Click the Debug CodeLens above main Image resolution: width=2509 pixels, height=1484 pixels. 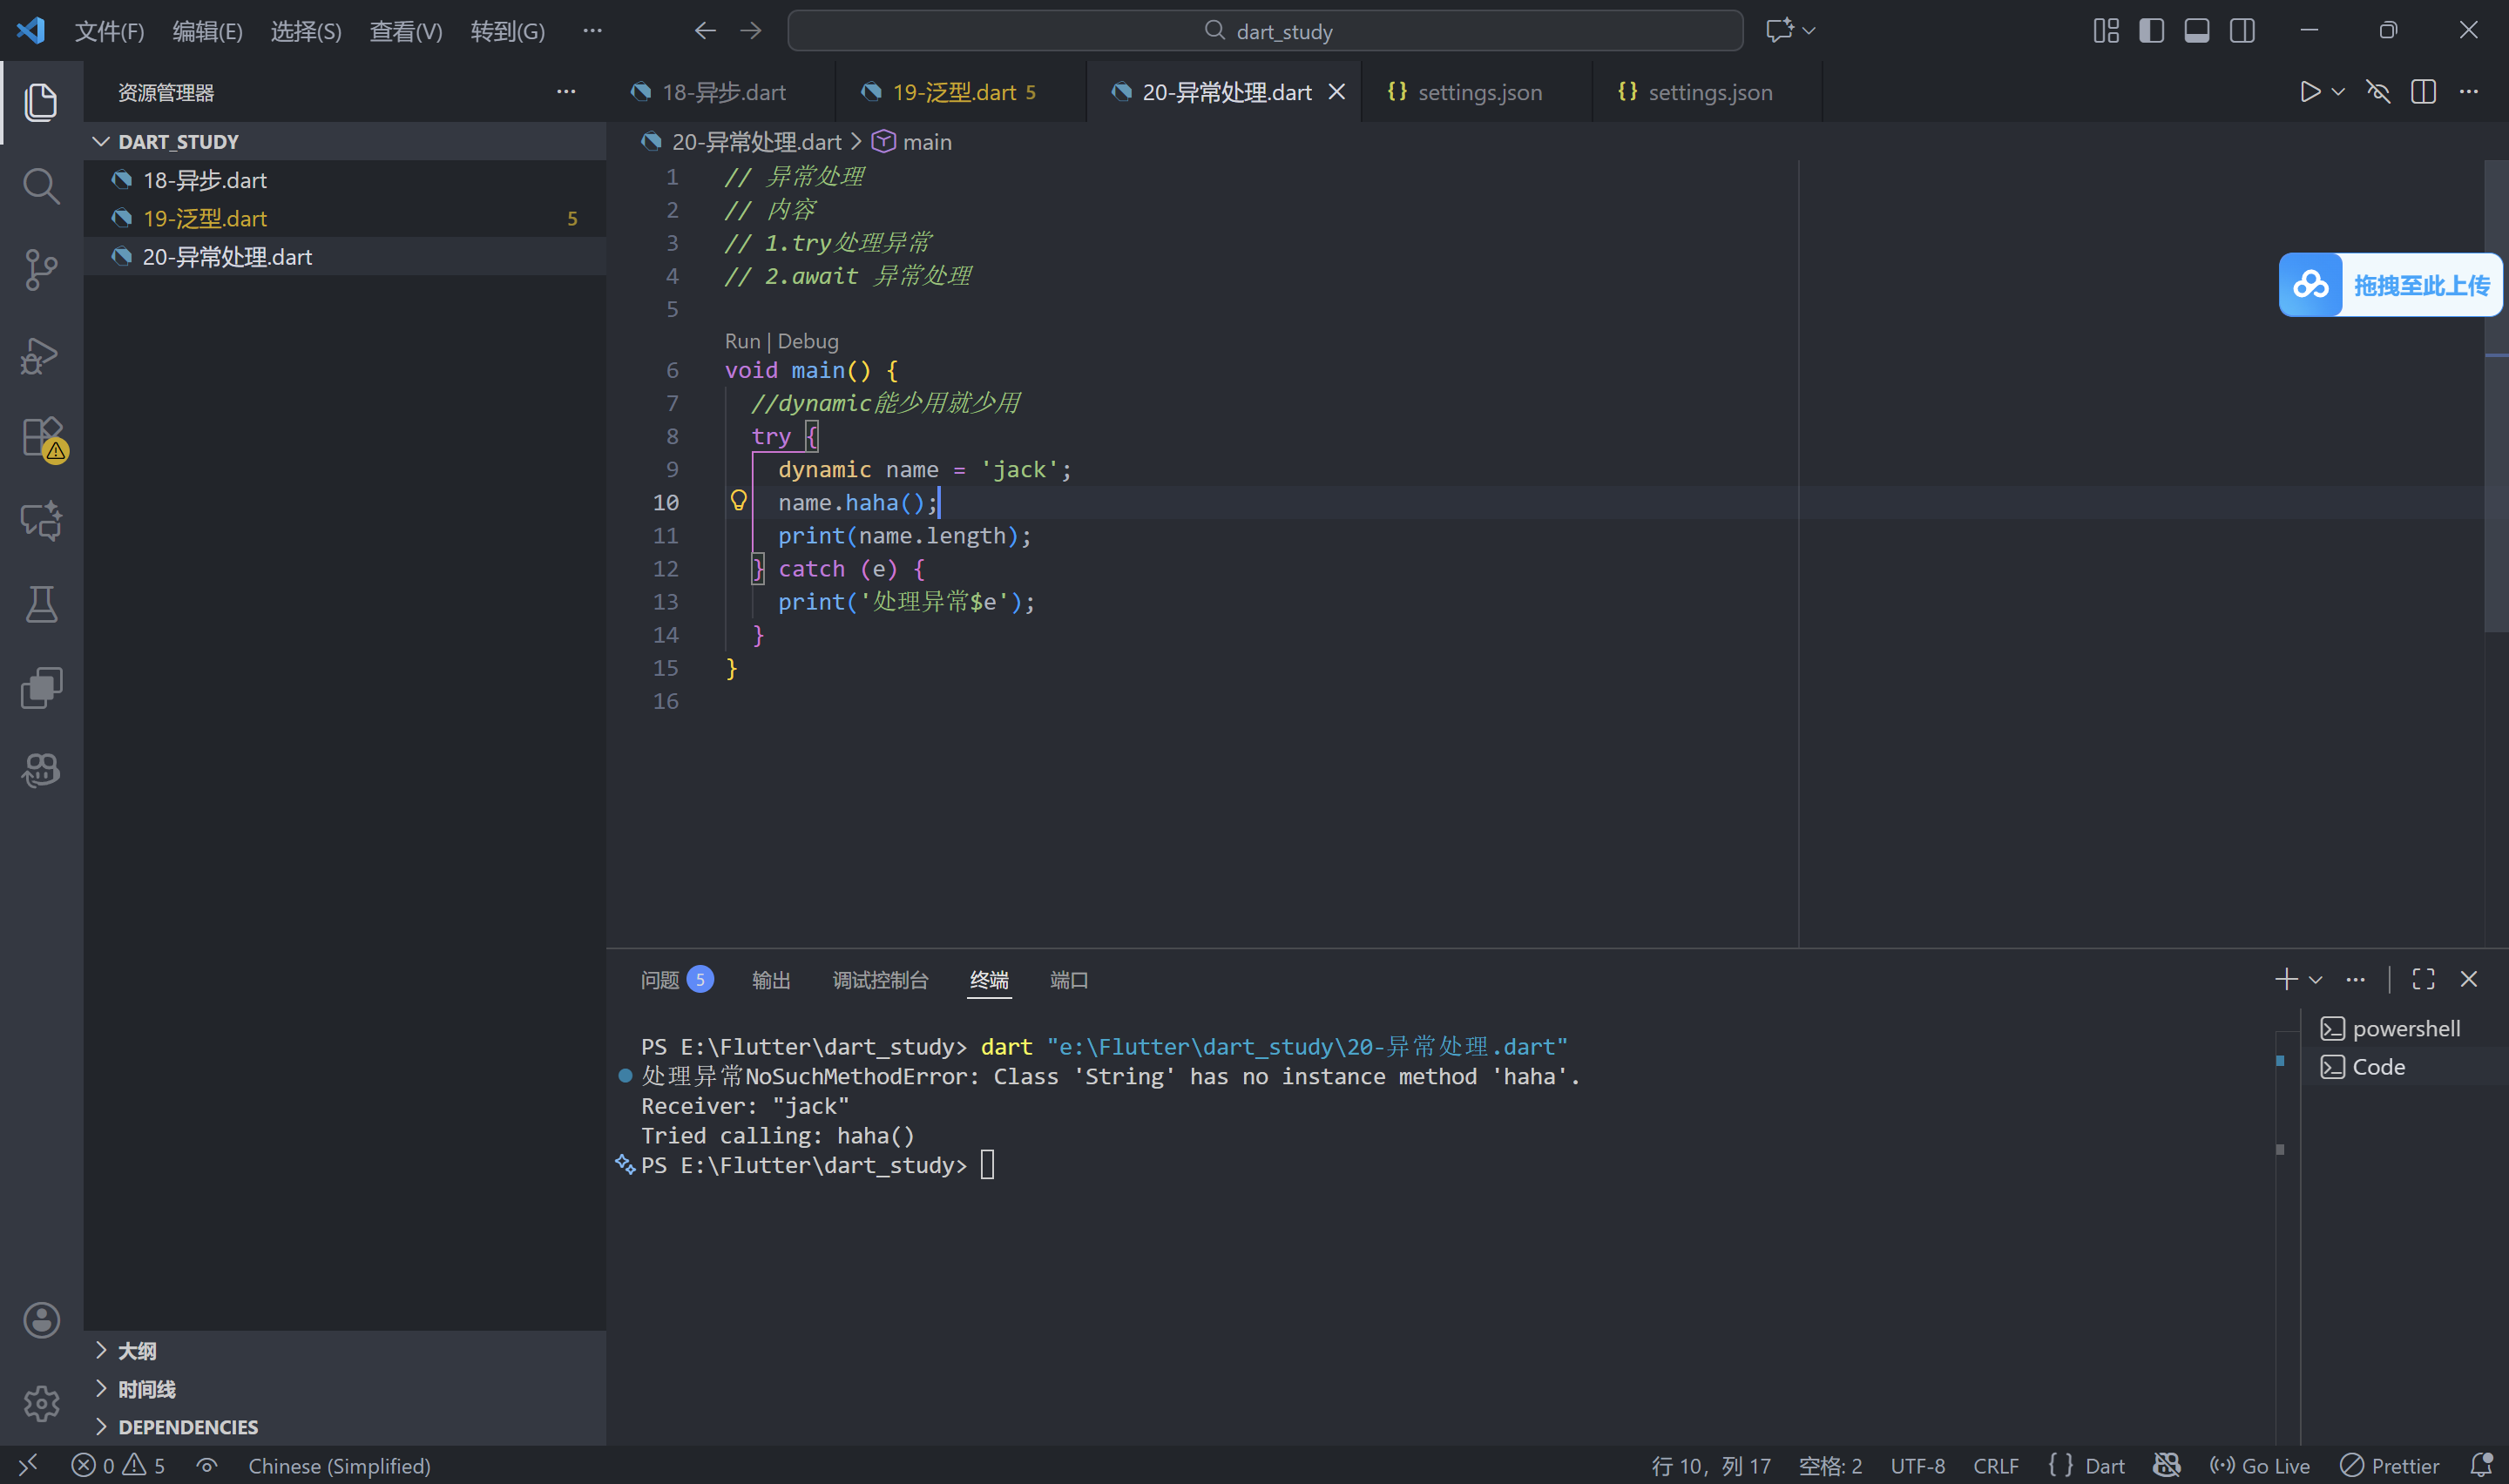tap(808, 341)
